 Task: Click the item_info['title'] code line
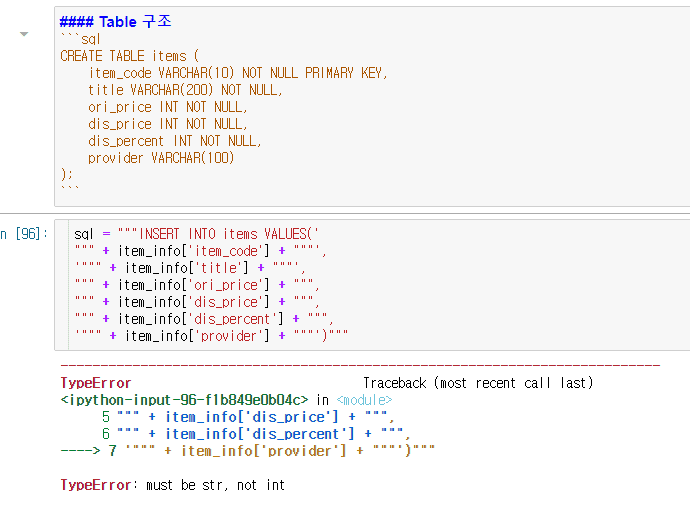point(190,268)
